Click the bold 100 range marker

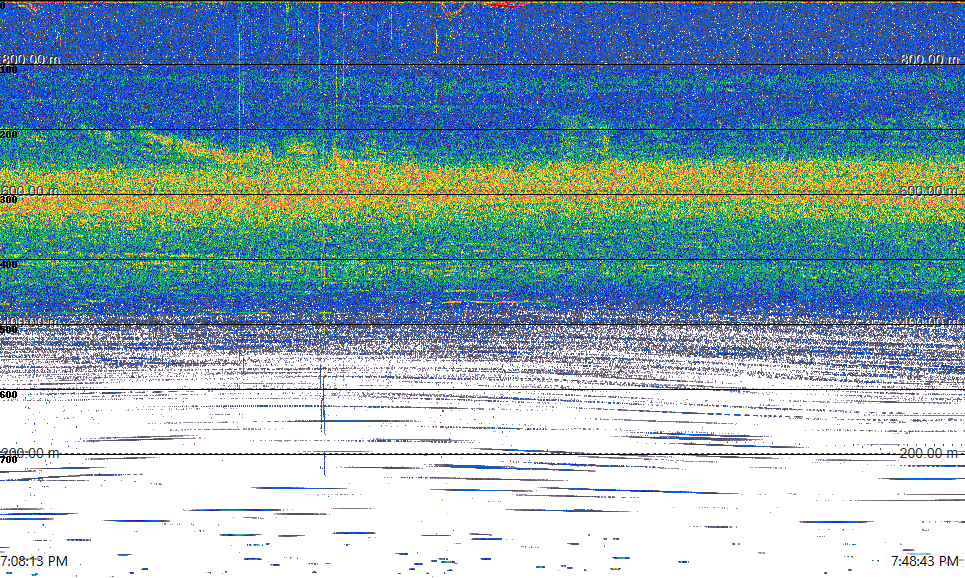[9, 70]
